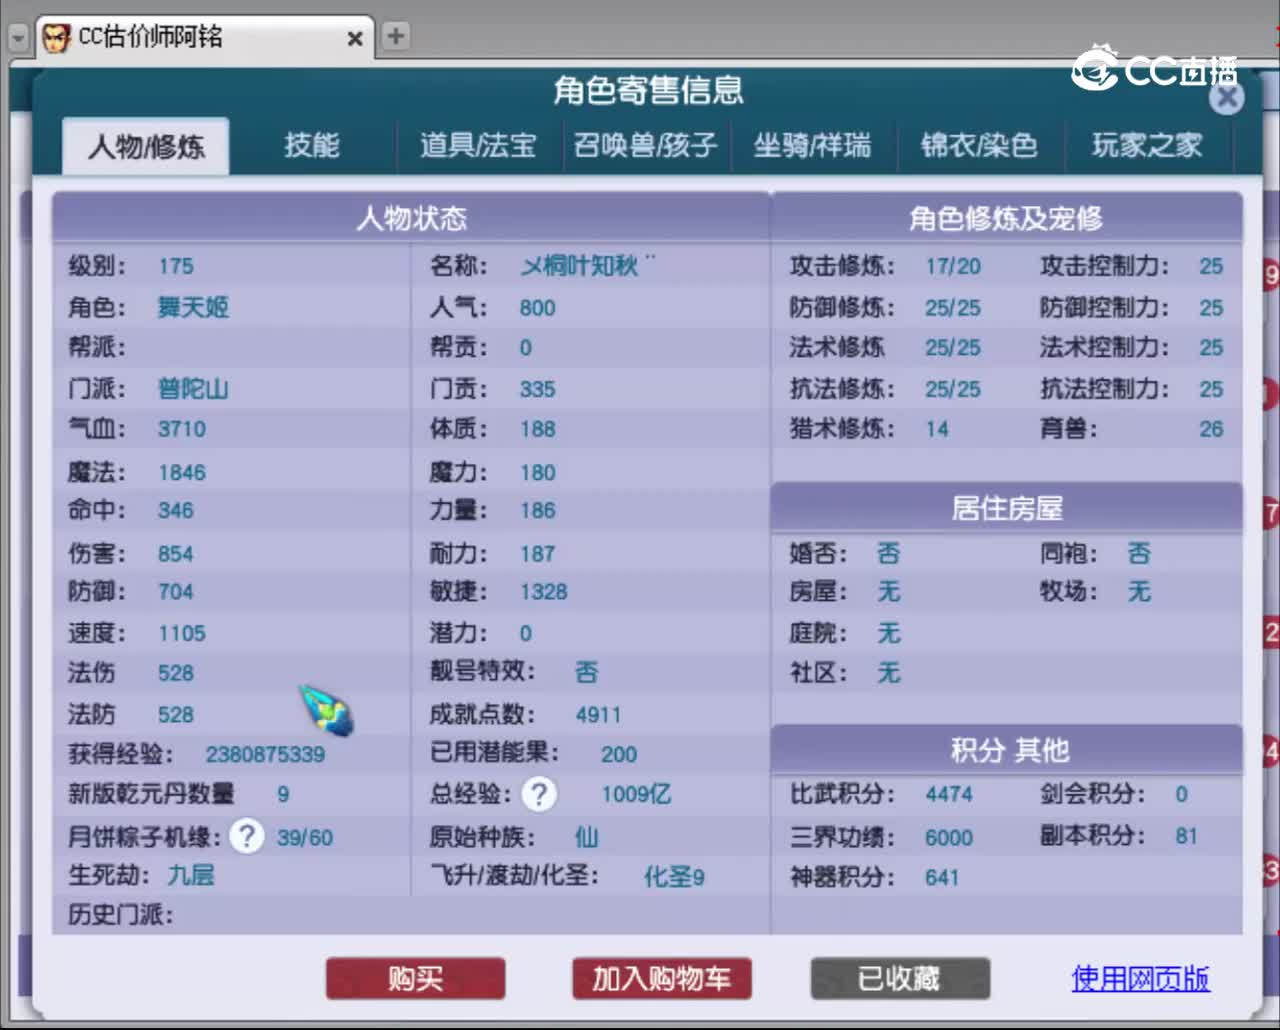Switch to the 人物/修炼 tab

pyautogui.click(x=146, y=146)
